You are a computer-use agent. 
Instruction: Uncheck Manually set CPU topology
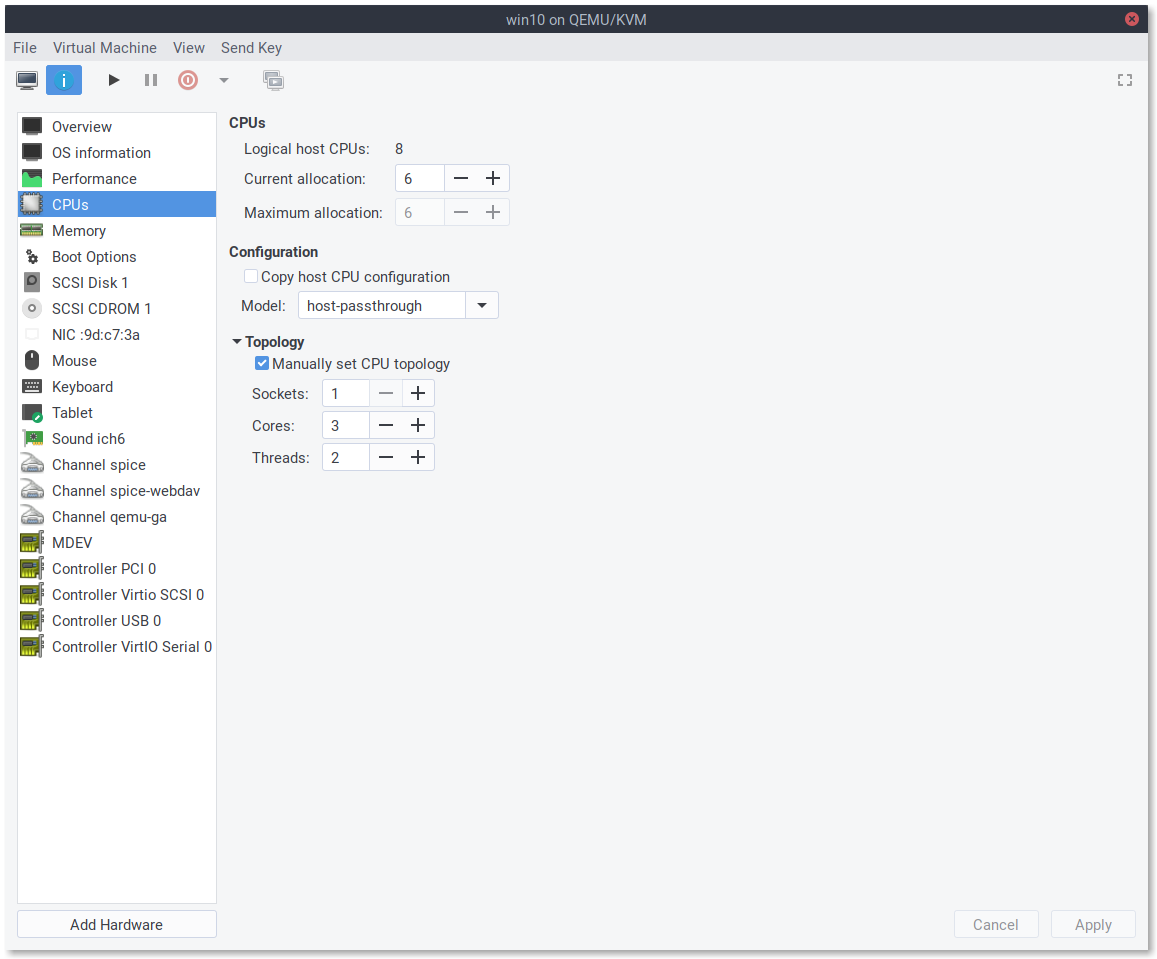click(x=262, y=364)
